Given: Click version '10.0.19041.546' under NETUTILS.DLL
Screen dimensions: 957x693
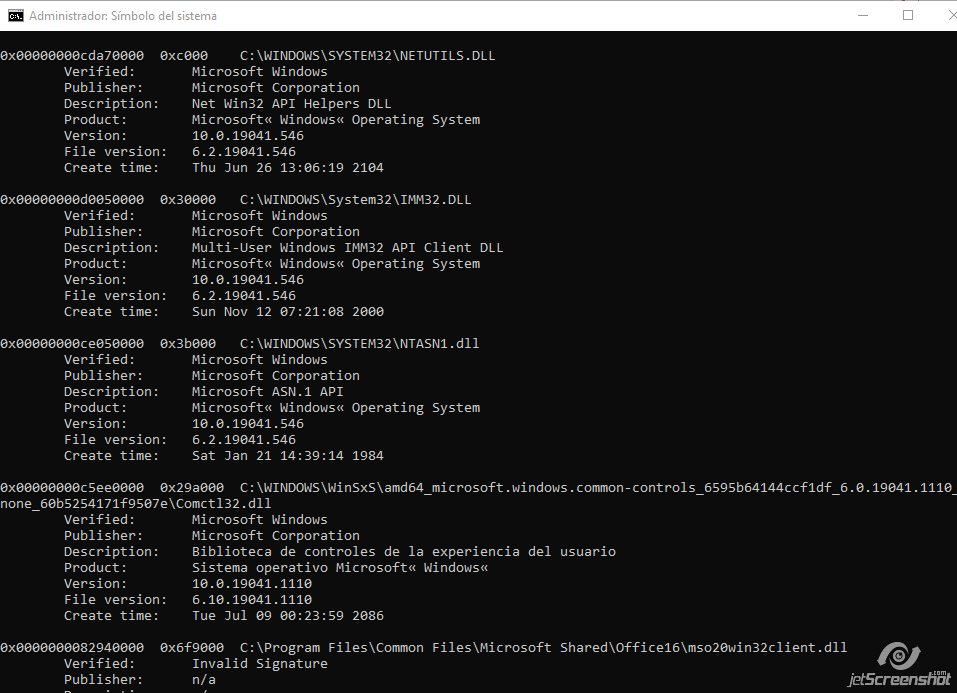Looking at the screenshot, I should pyautogui.click(x=247, y=136).
